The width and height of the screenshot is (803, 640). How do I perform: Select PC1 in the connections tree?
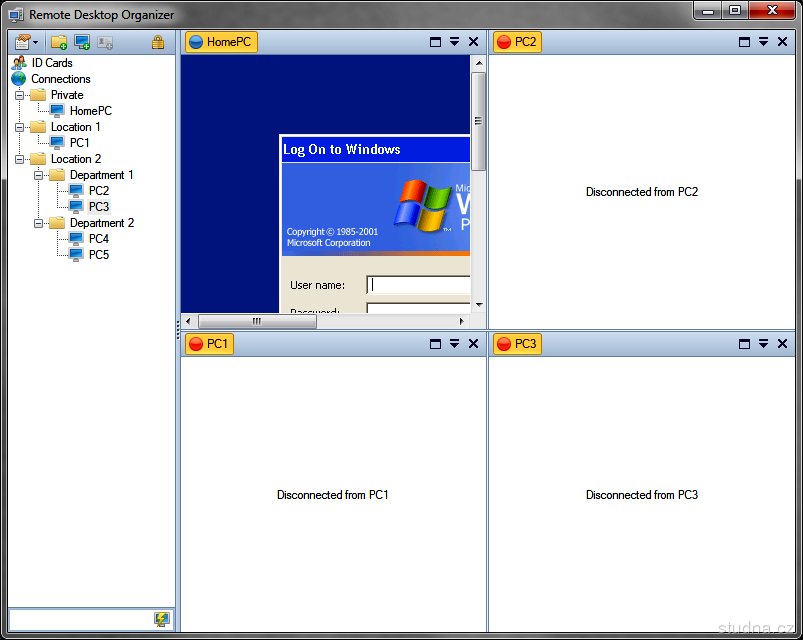tap(79, 143)
